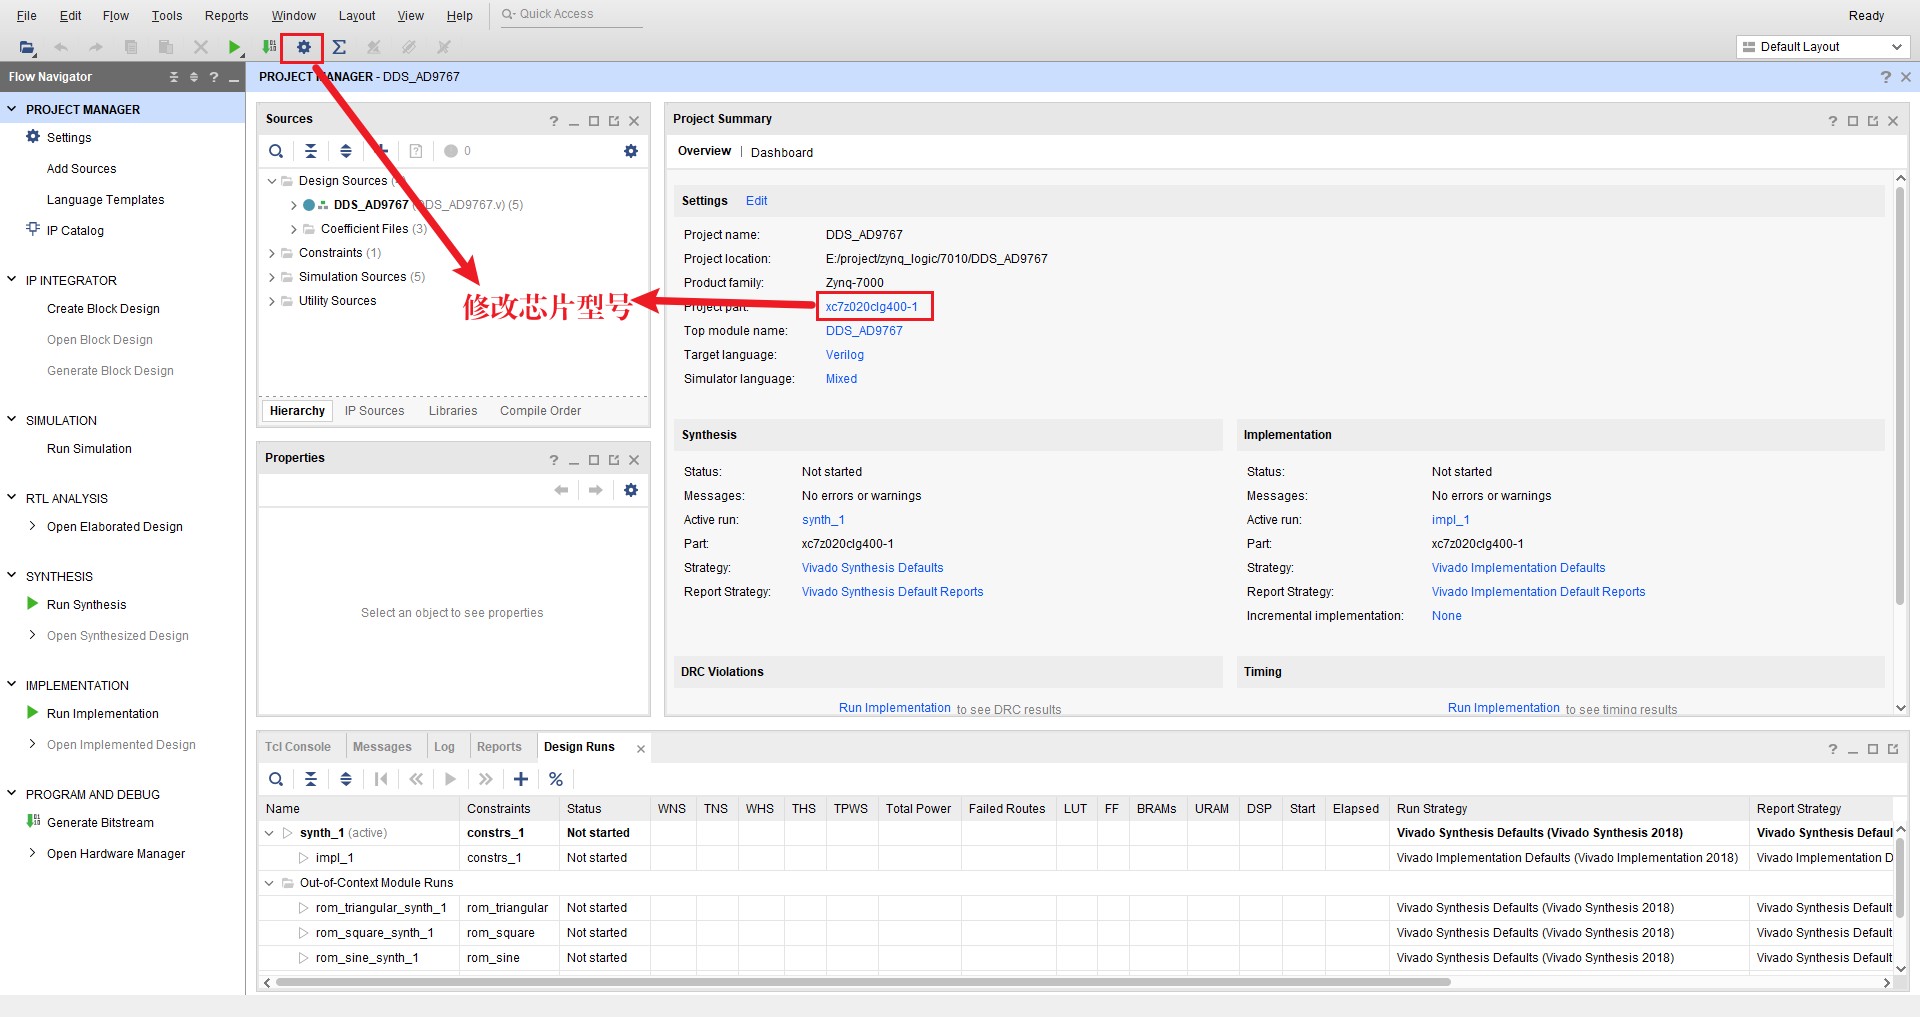This screenshot has height=1017, width=1920.
Task: Switch to Messages tab
Action: click(382, 747)
